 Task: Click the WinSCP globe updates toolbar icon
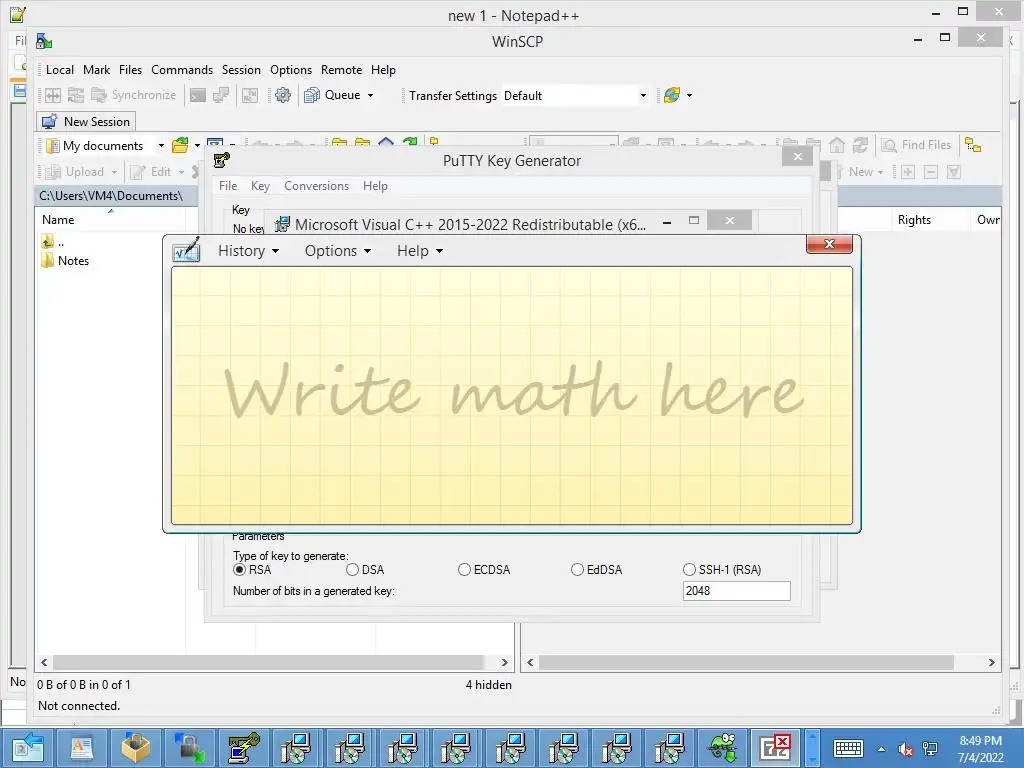(671, 95)
